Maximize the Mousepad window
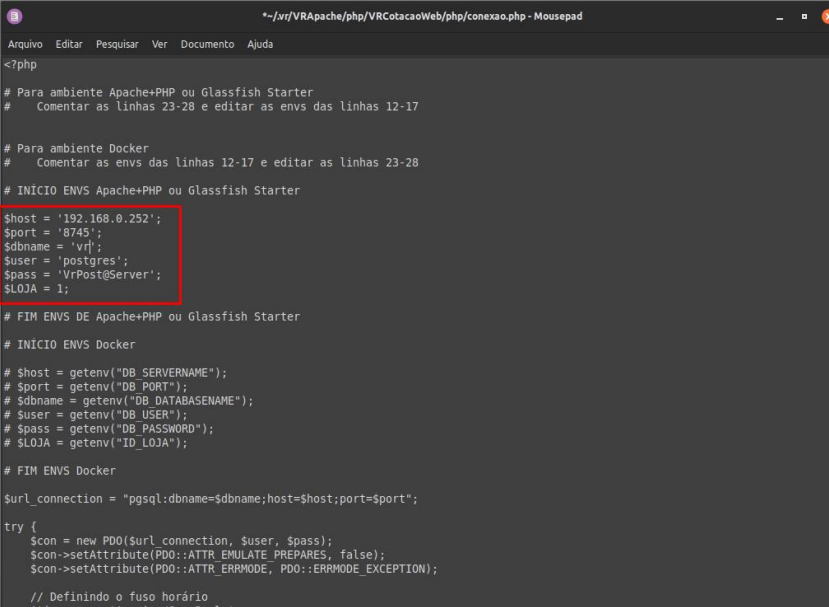Viewport: 829px width, 607px height. pyautogui.click(x=804, y=17)
